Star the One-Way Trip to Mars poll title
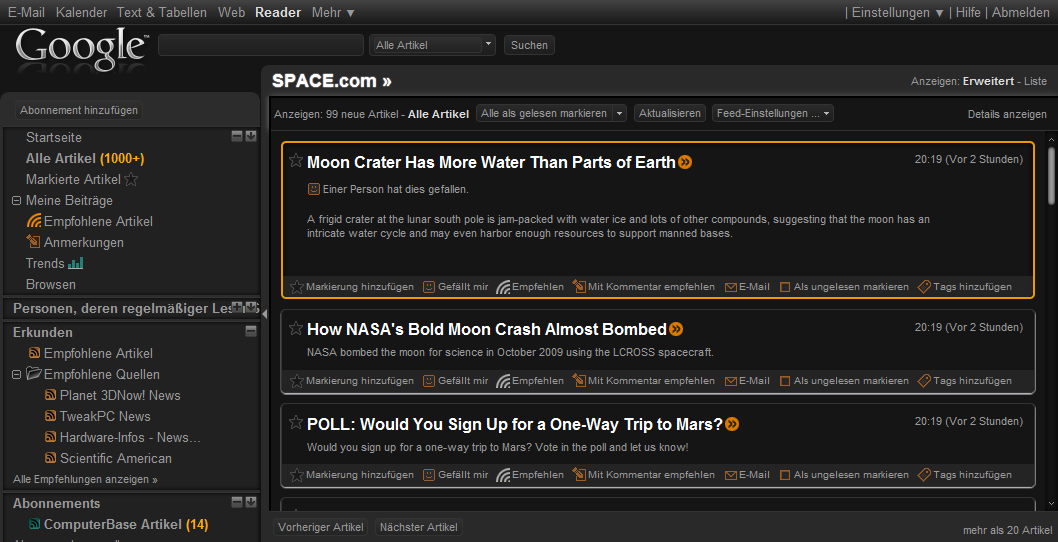The width and height of the screenshot is (1058, 542). pos(296,423)
